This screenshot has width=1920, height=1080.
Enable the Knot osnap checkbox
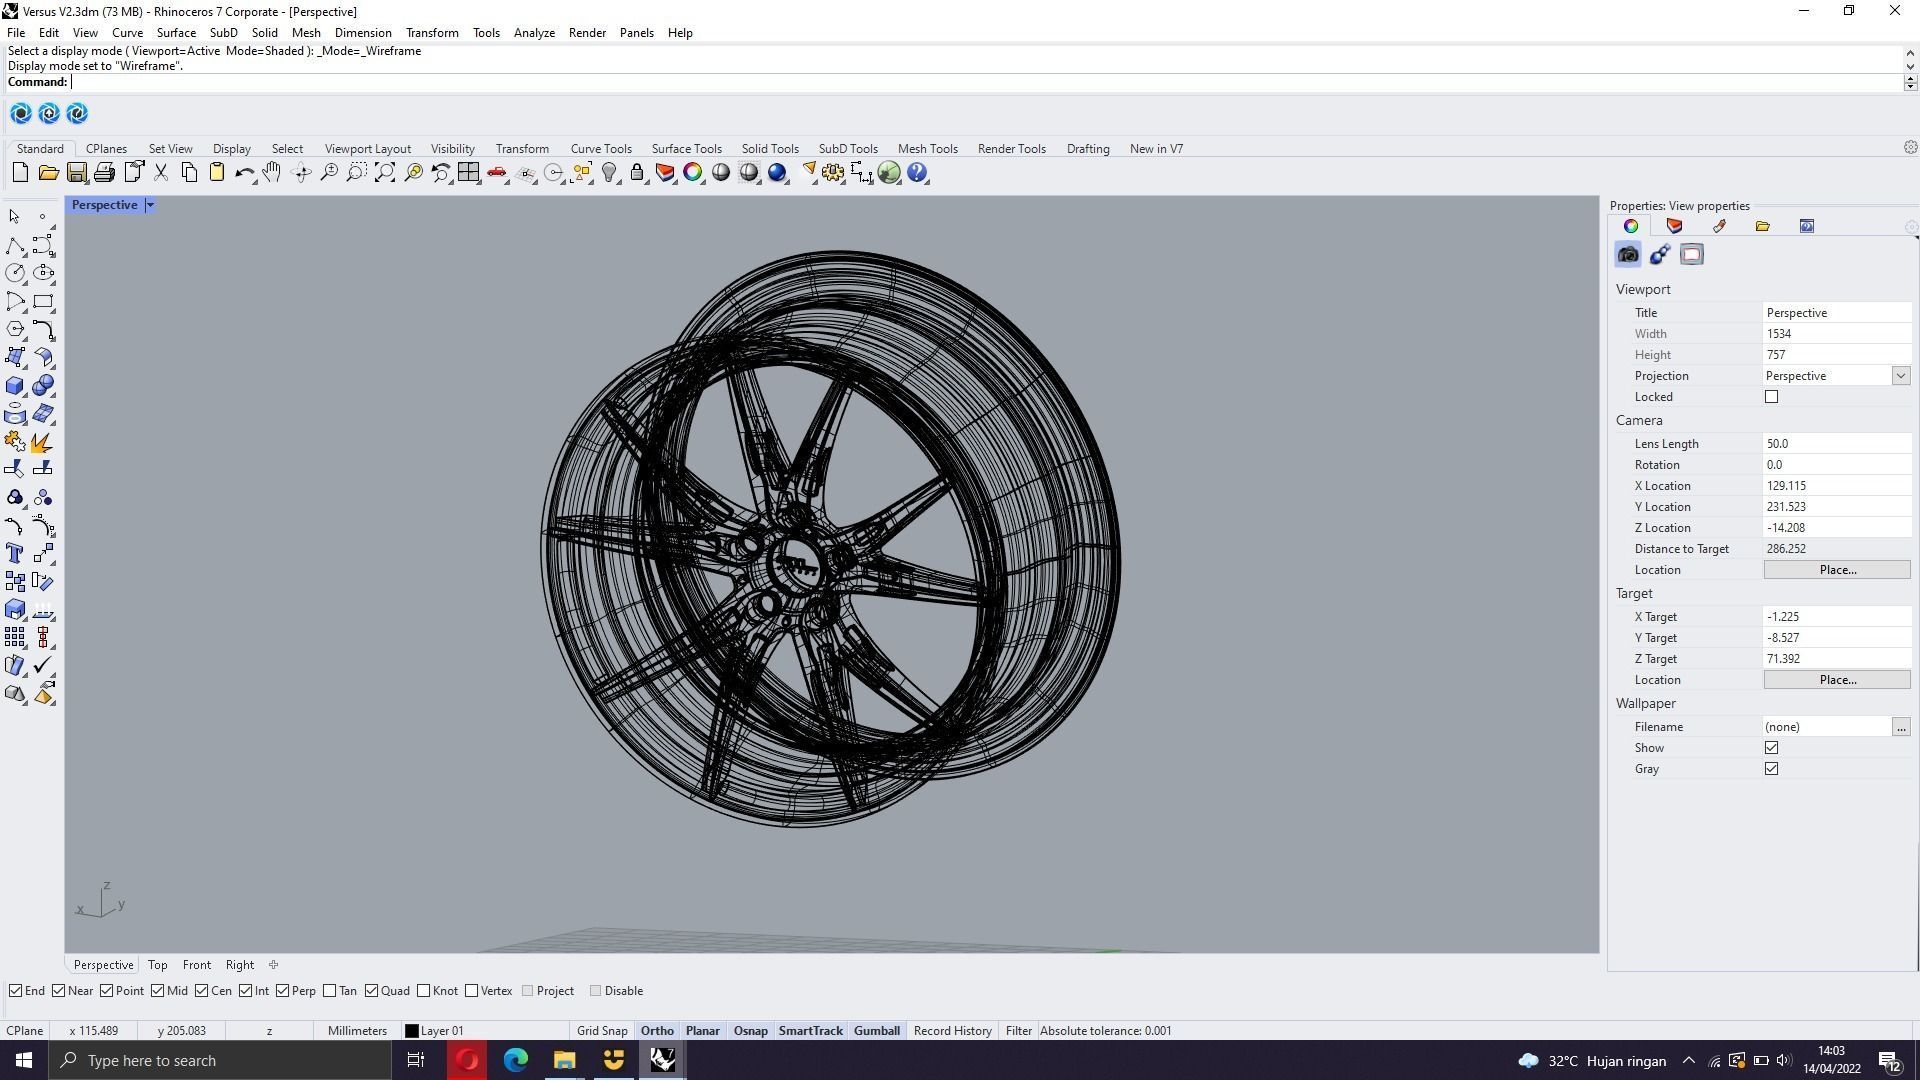(424, 991)
